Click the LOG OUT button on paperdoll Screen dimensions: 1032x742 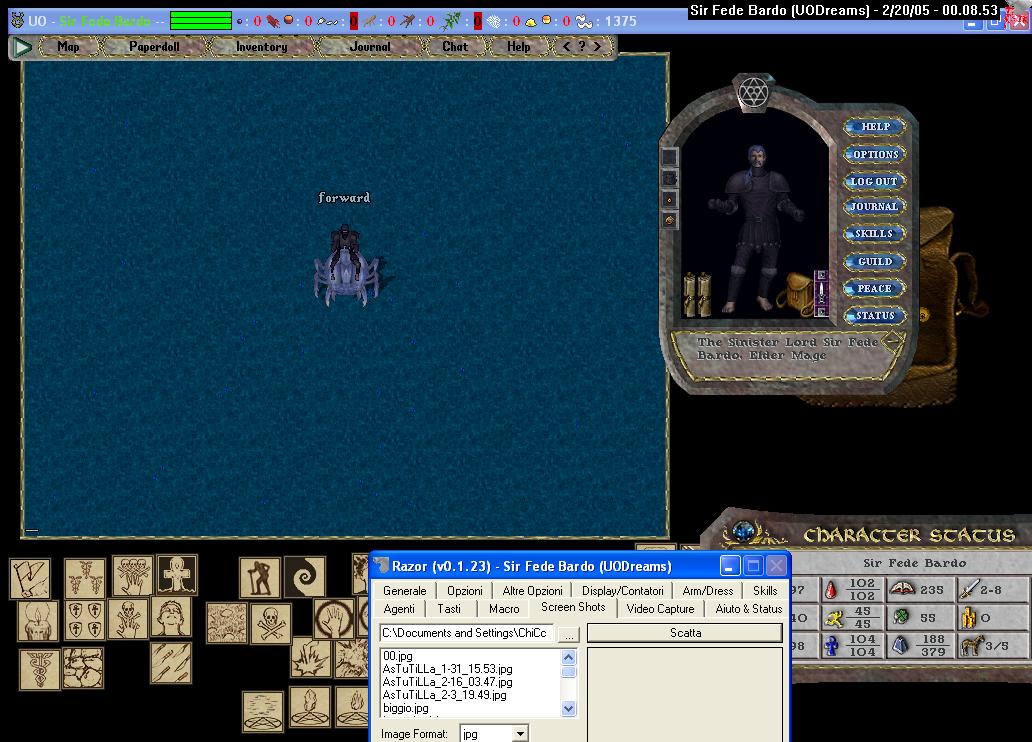tap(875, 181)
